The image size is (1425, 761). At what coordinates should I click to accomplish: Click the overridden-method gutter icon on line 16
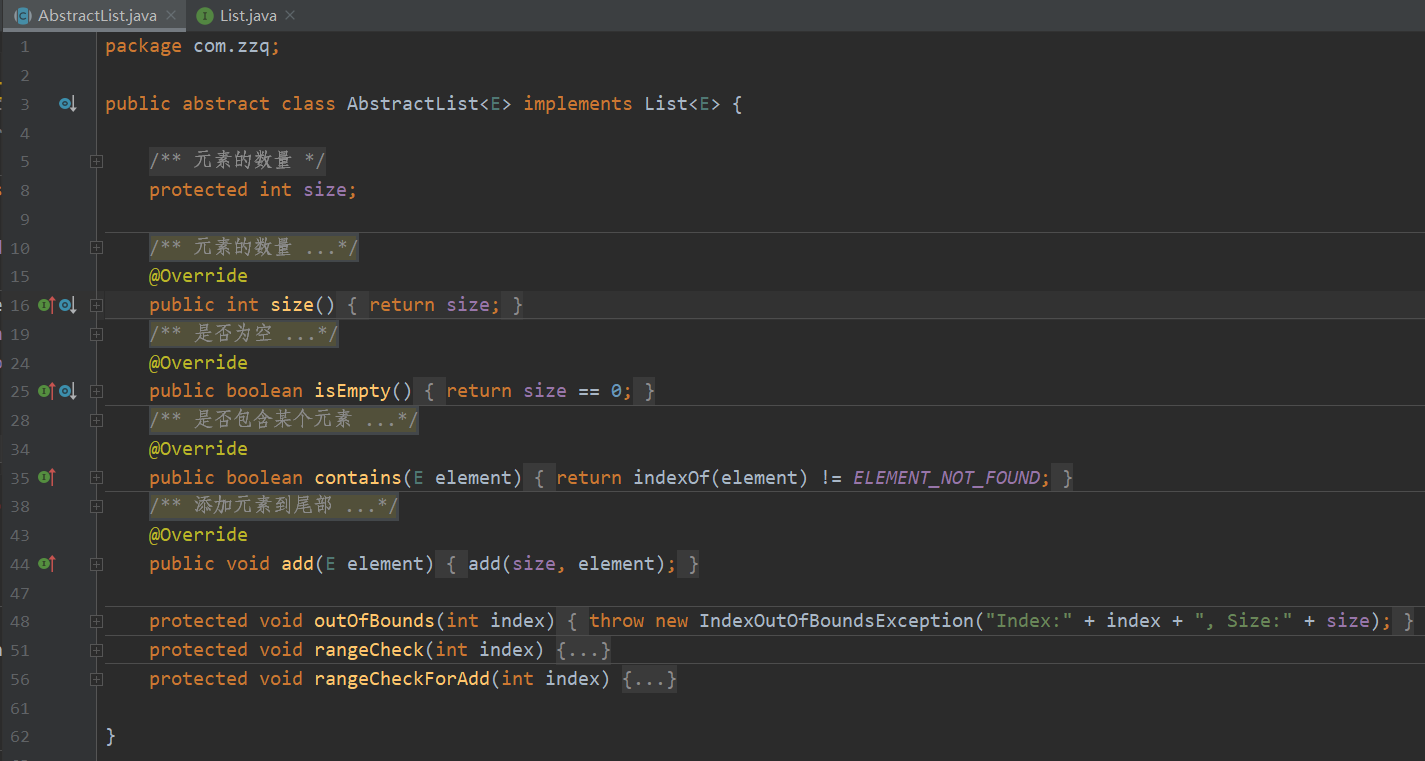click(x=67, y=305)
